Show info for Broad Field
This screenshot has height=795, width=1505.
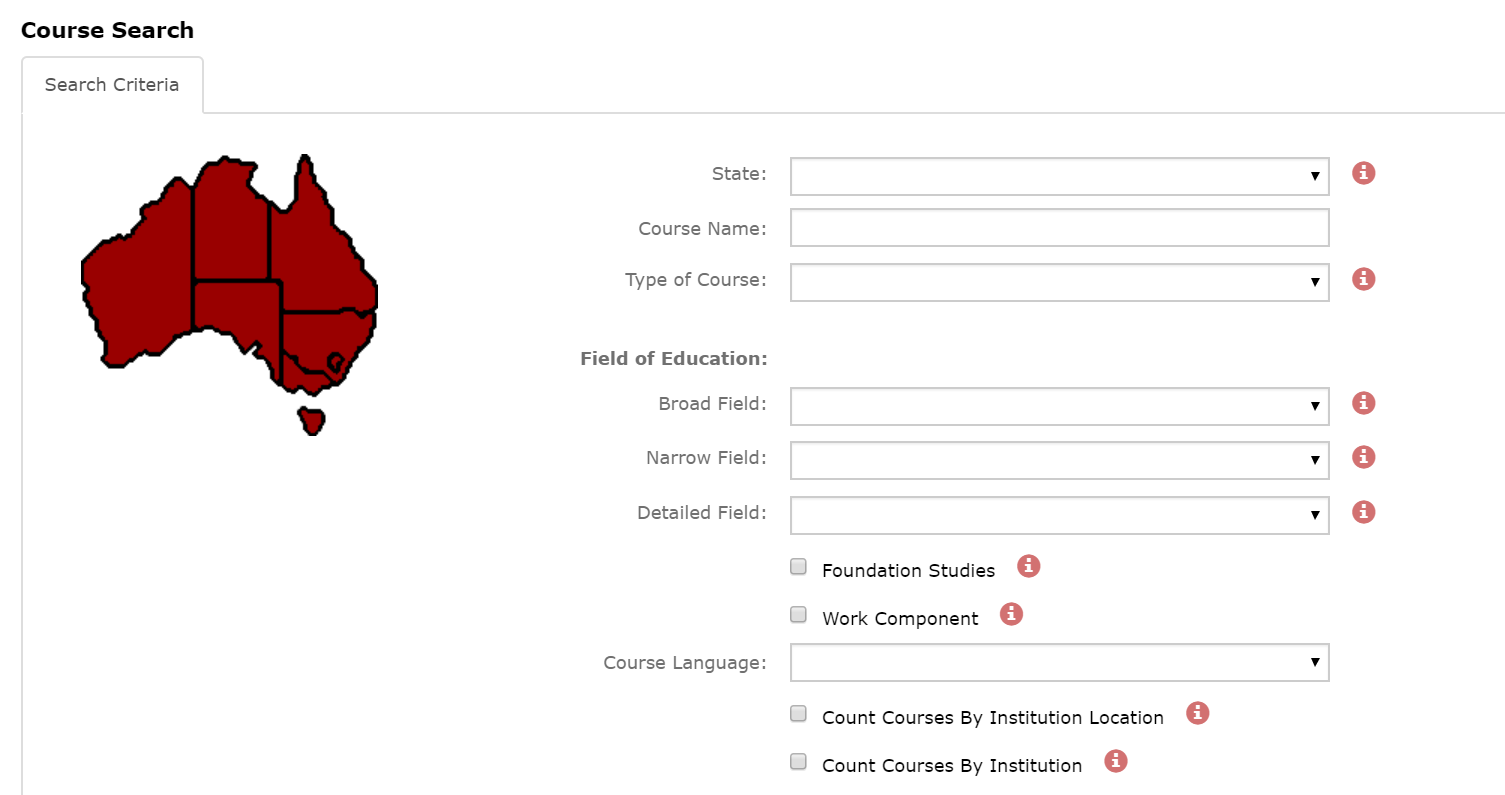tap(1363, 403)
